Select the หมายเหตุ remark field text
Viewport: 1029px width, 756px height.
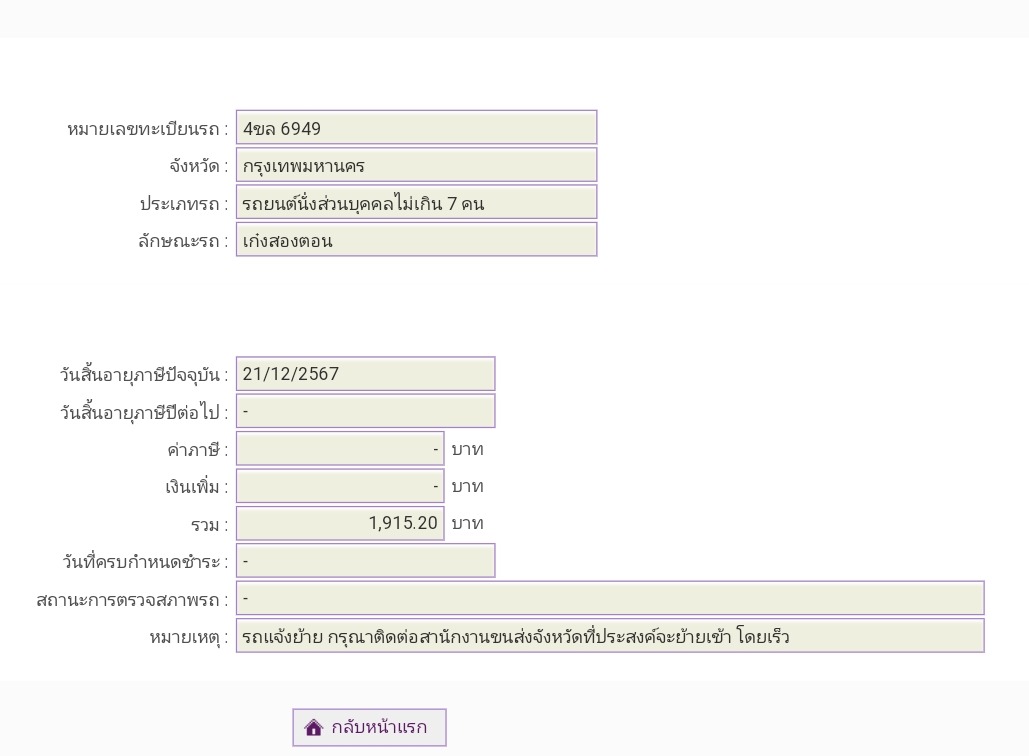pos(610,636)
